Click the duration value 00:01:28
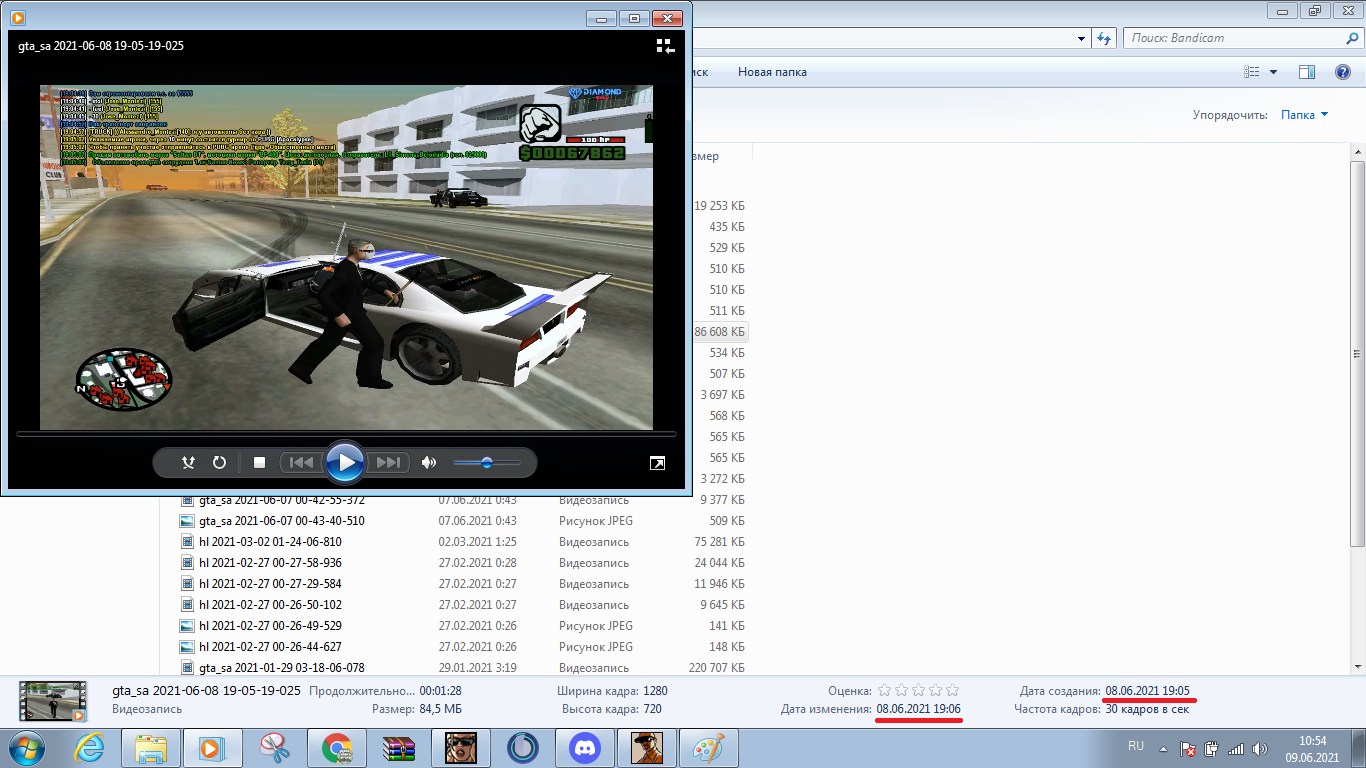The width and height of the screenshot is (1366, 768). pos(440,691)
